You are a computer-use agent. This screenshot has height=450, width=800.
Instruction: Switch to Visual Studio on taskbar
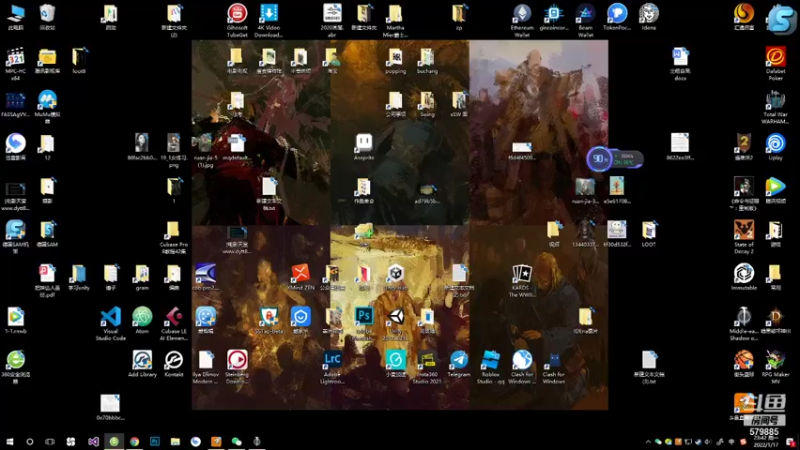coord(93,441)
